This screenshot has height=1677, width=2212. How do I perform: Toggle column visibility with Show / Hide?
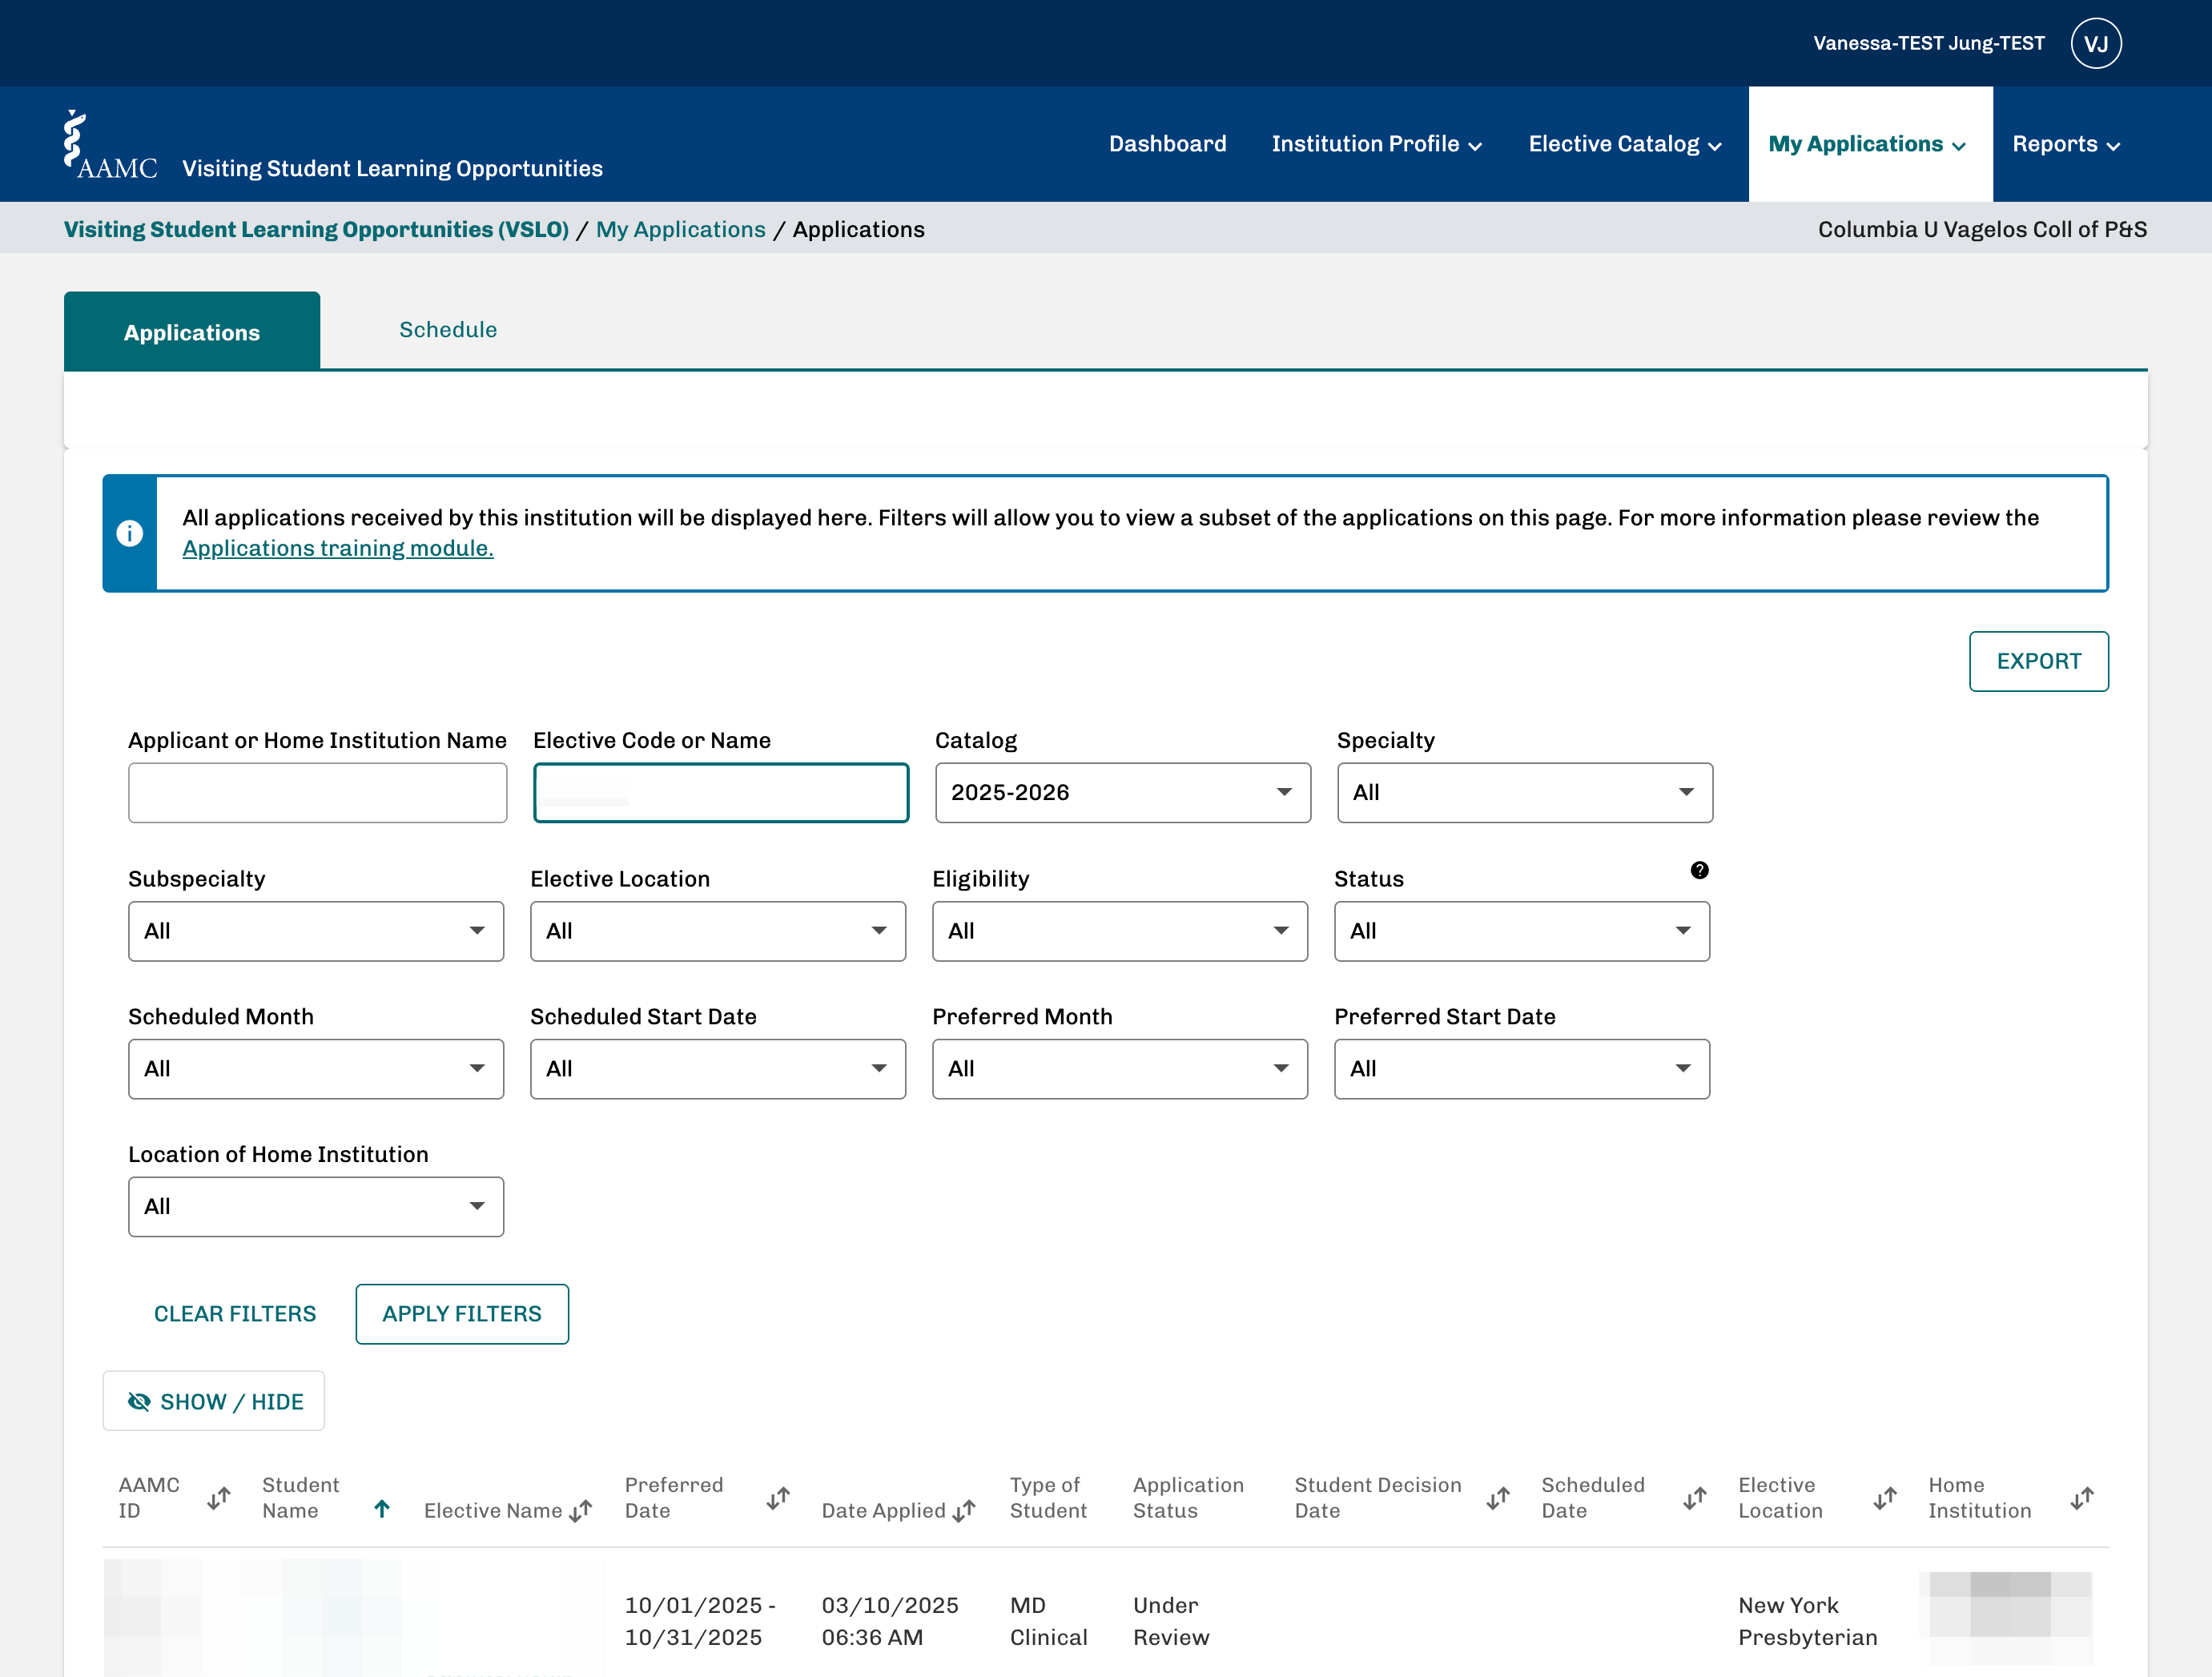pyautogui.click(x=214, y=1401)
